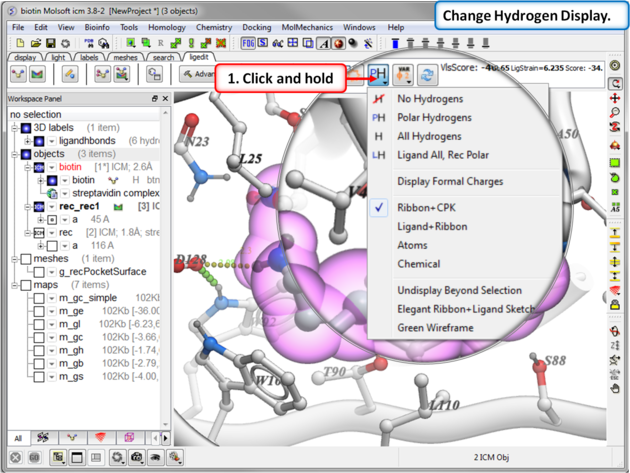The height and width of the screenshot is (473, 630).
Task: Click the PH hydrogen display button
Action: click(378, 74)
